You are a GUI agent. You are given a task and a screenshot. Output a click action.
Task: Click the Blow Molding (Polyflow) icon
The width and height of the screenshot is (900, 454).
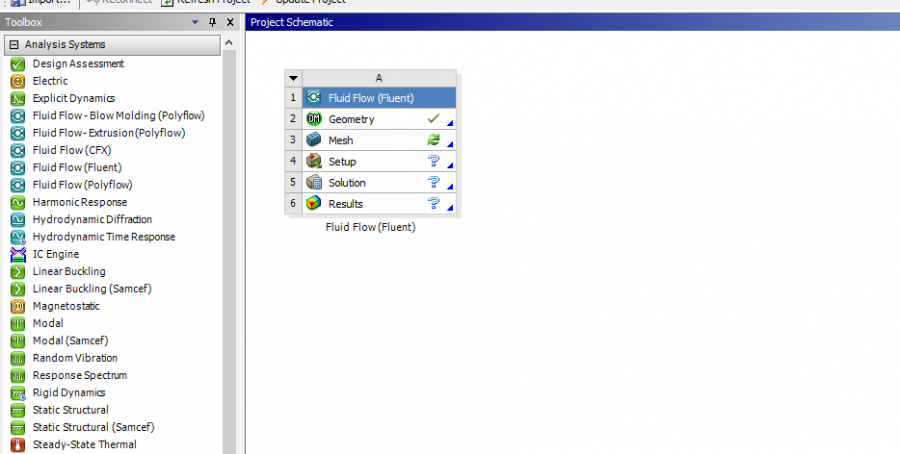click(18, 116)
